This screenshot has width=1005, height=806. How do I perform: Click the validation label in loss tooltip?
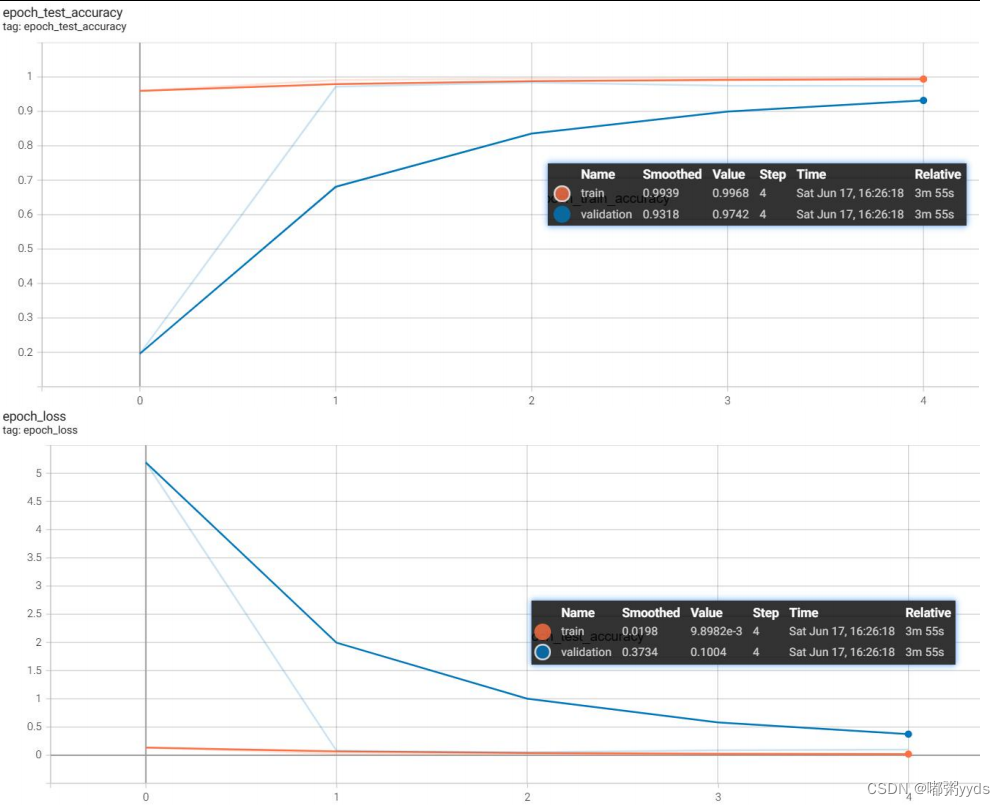tap(586, 652)
